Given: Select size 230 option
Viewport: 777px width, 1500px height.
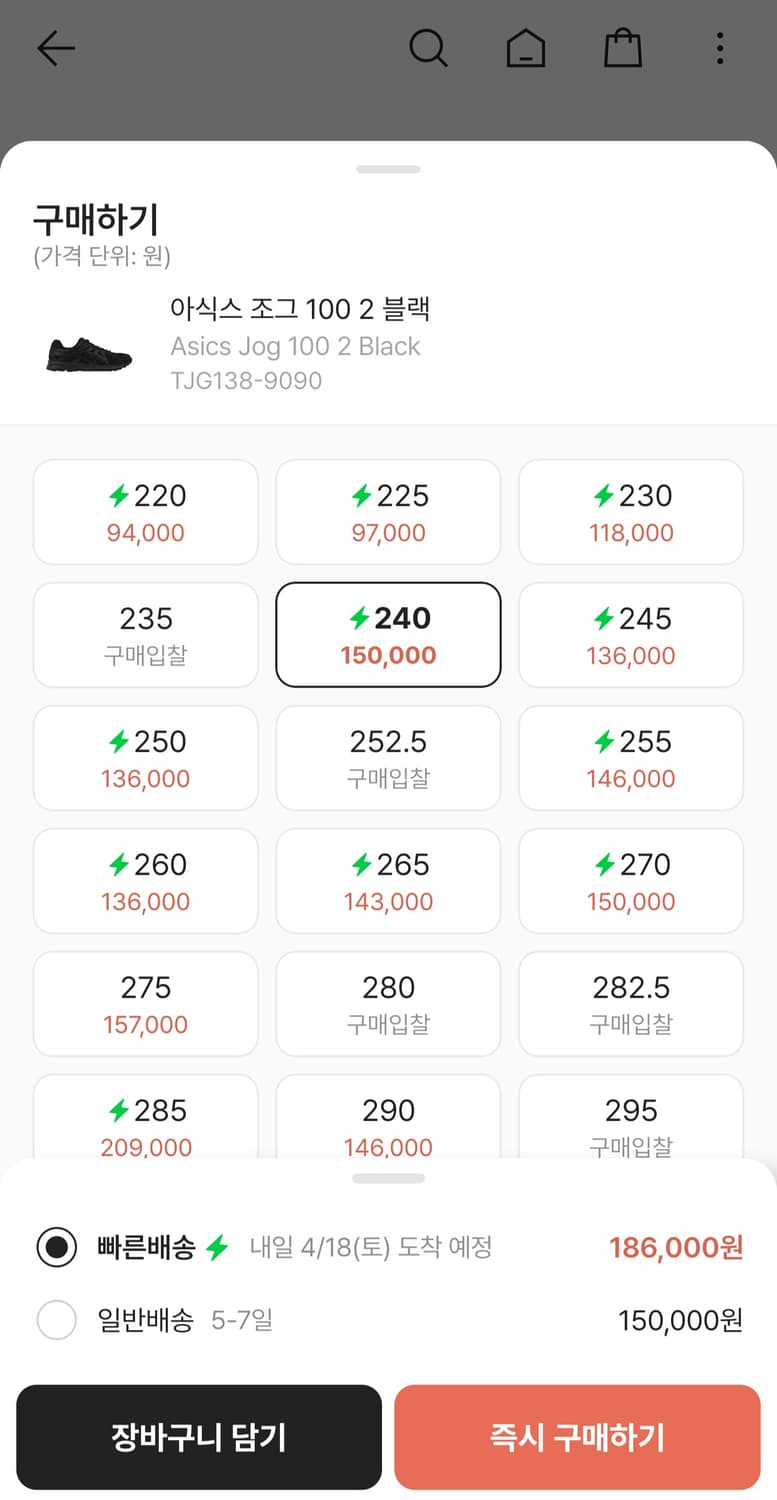Looking at the screenshot, I should pos(631,512).
